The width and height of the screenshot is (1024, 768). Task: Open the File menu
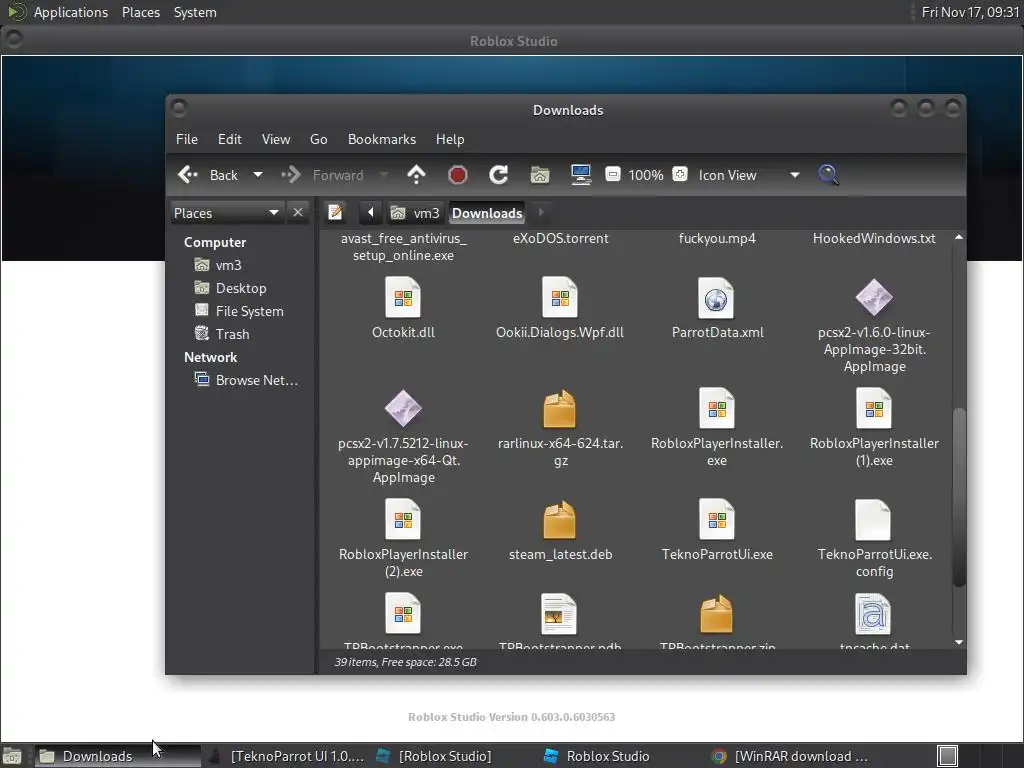click(x=187, y=139)
